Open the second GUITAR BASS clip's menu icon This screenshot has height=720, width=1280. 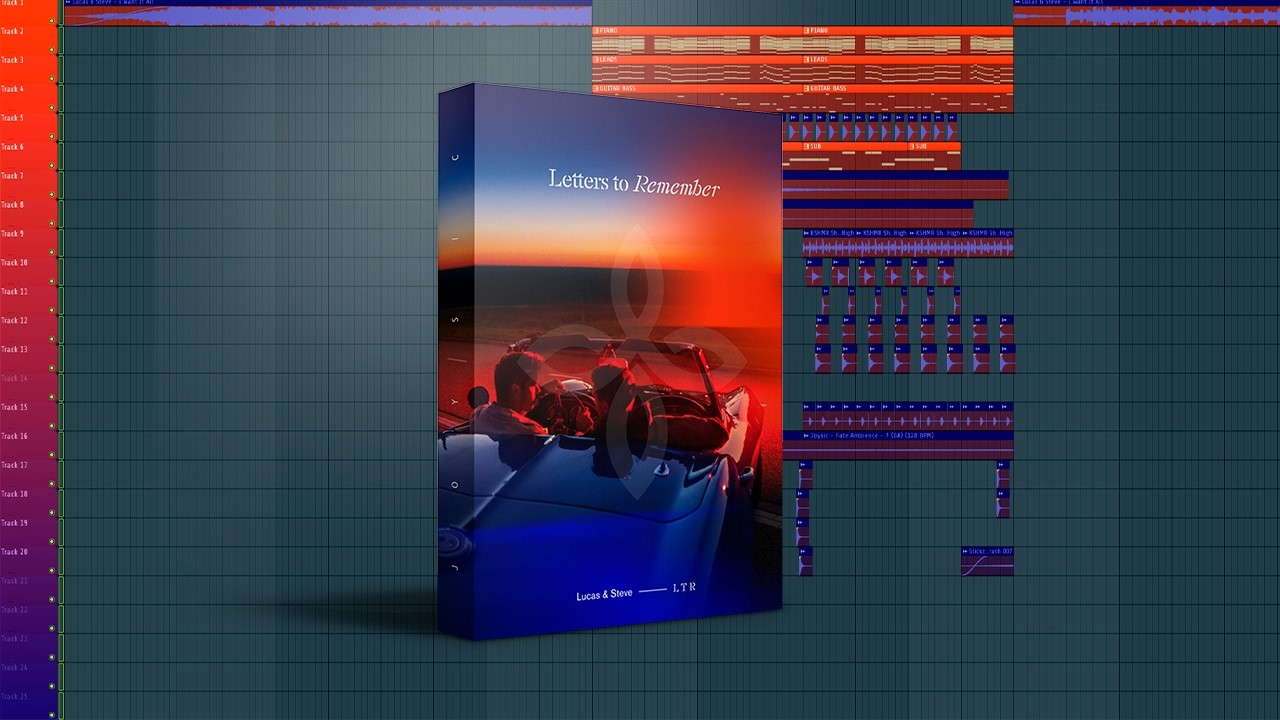pos(807,89)
